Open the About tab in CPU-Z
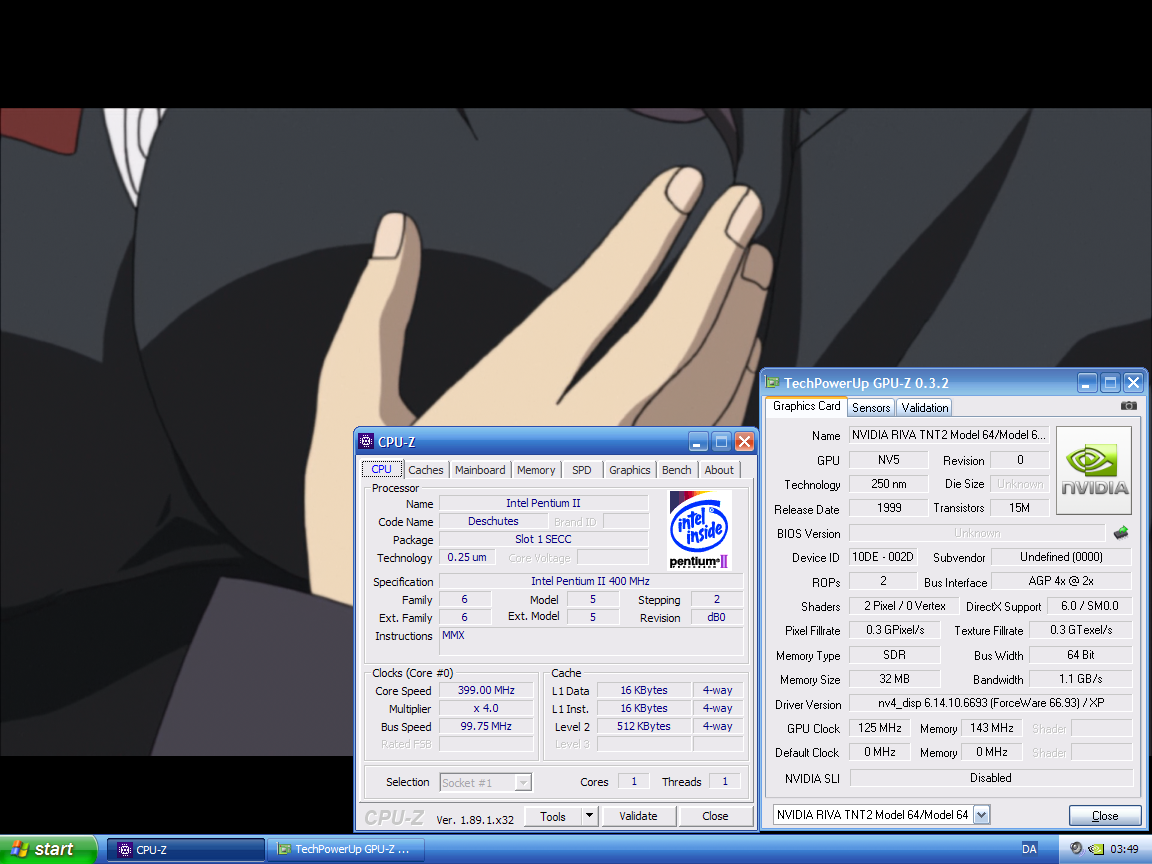Image resolution: width=1152 pixels, height=864 pixels. click(719, 470)
